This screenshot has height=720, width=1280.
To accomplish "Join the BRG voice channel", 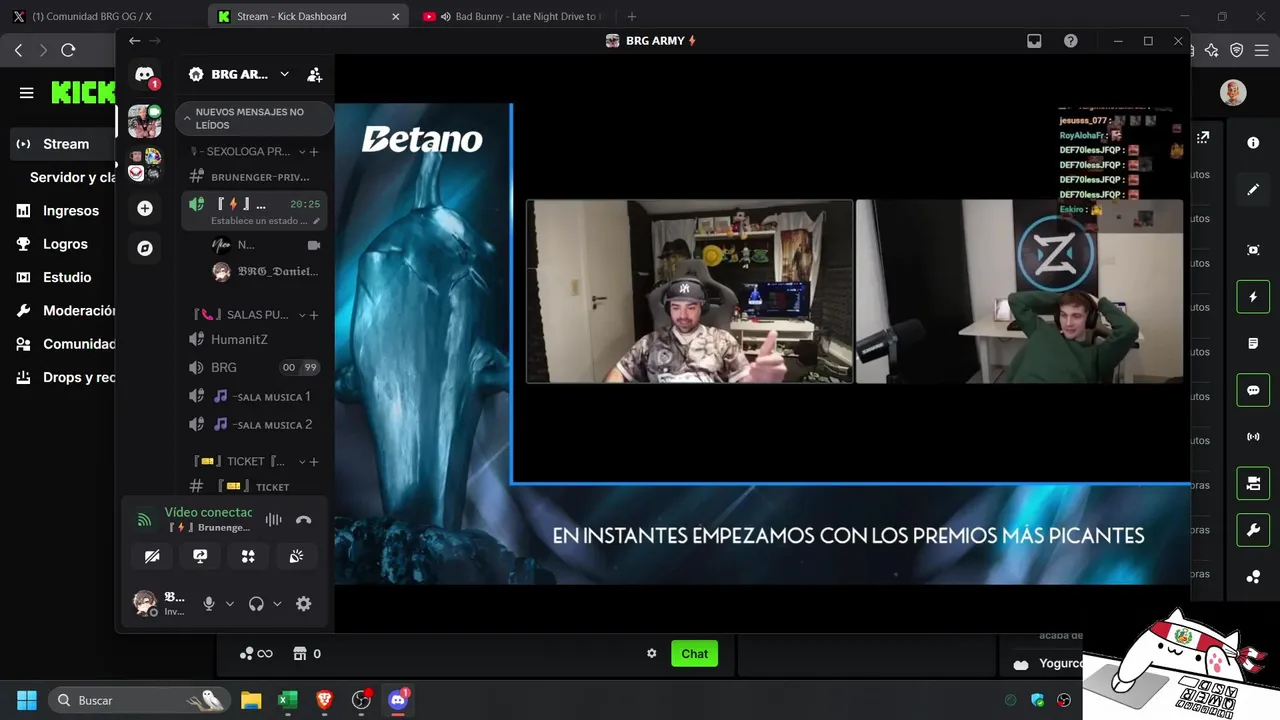I will point(254,368).
